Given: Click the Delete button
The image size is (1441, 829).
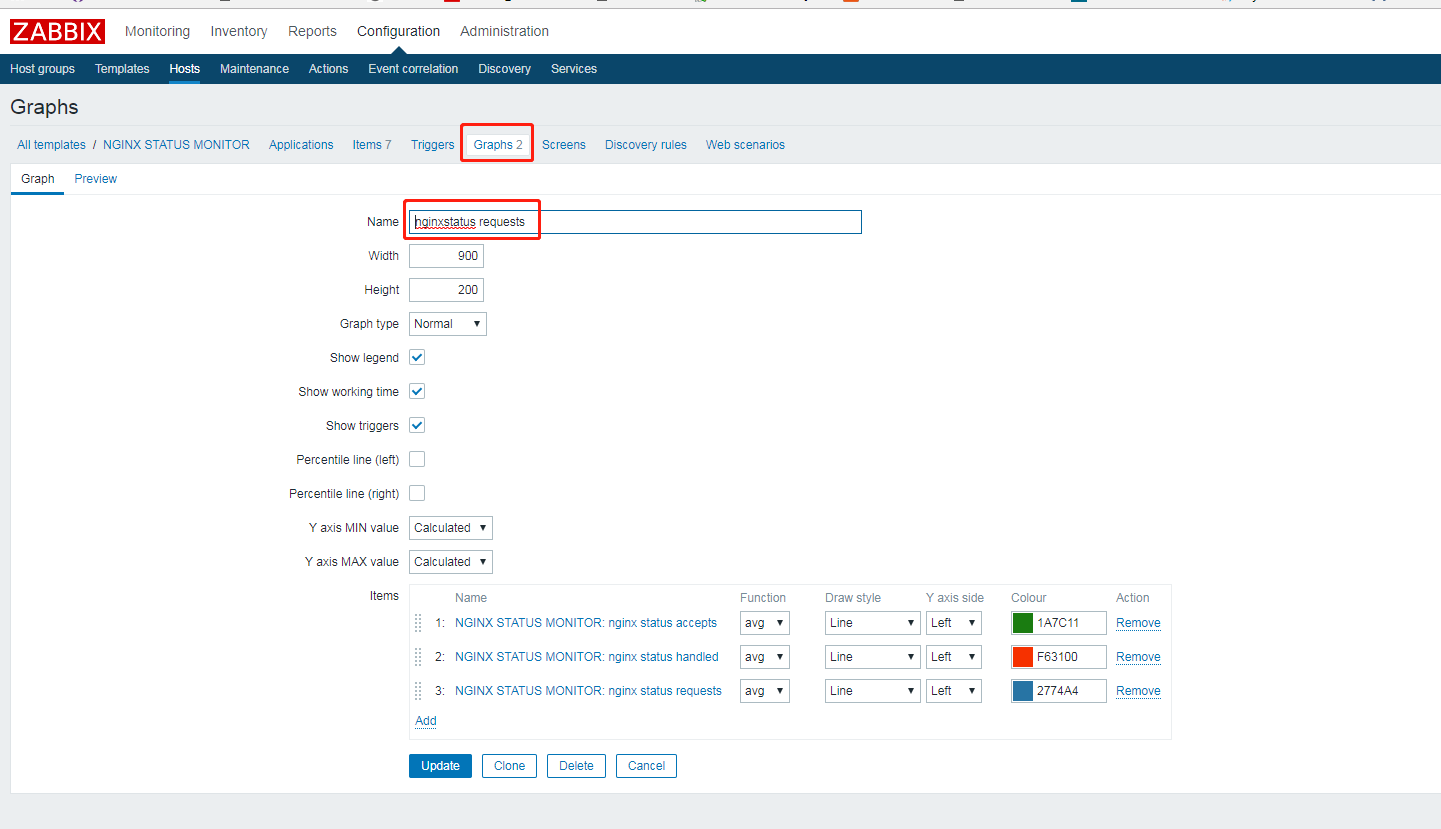Looking at the screenshot, I should coord(576,766).
